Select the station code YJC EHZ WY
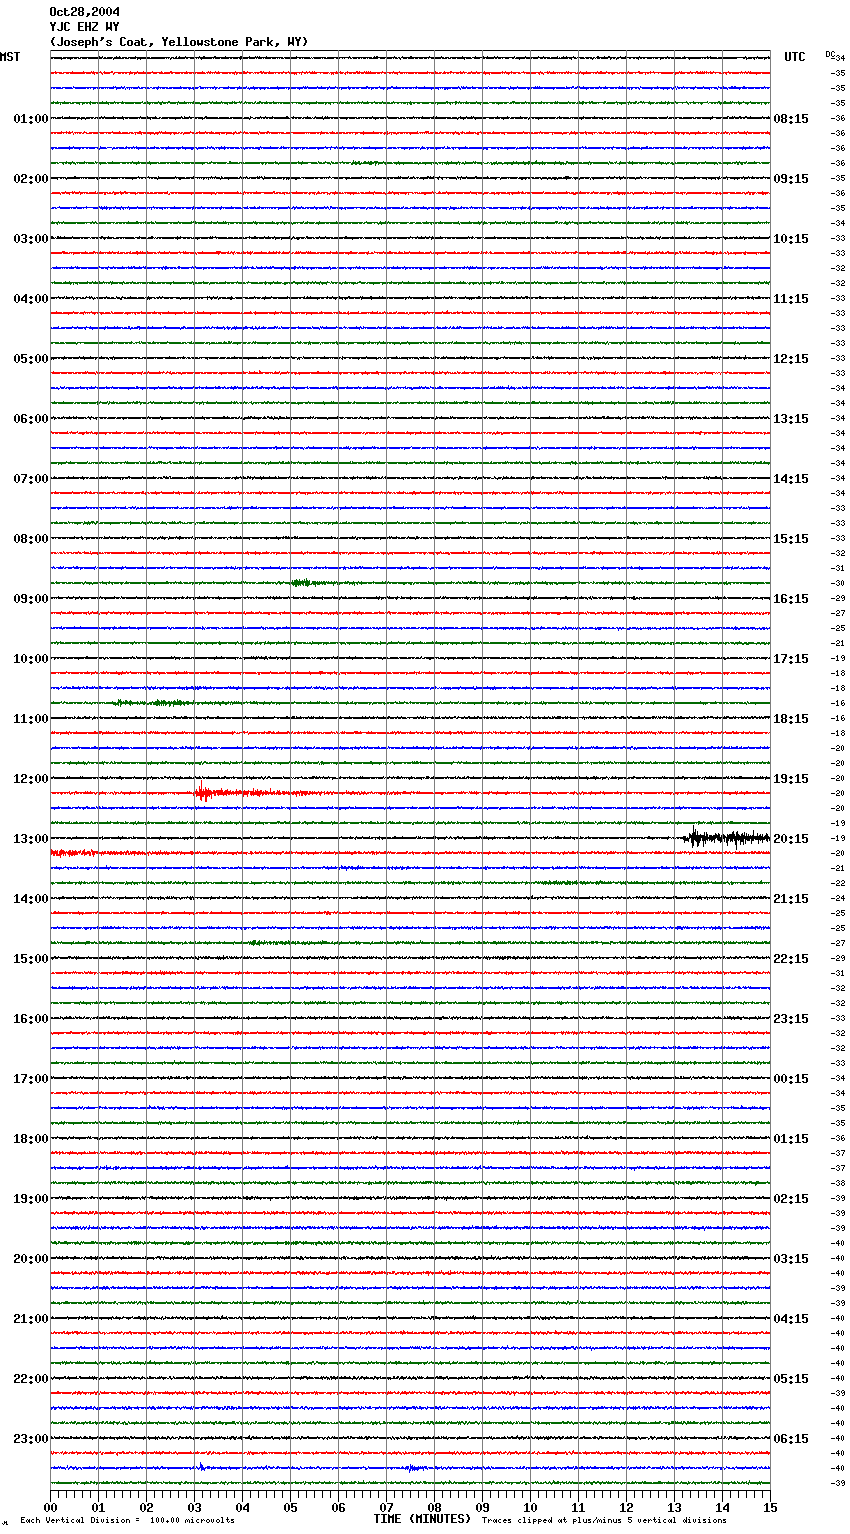 [x=84, y=27]
